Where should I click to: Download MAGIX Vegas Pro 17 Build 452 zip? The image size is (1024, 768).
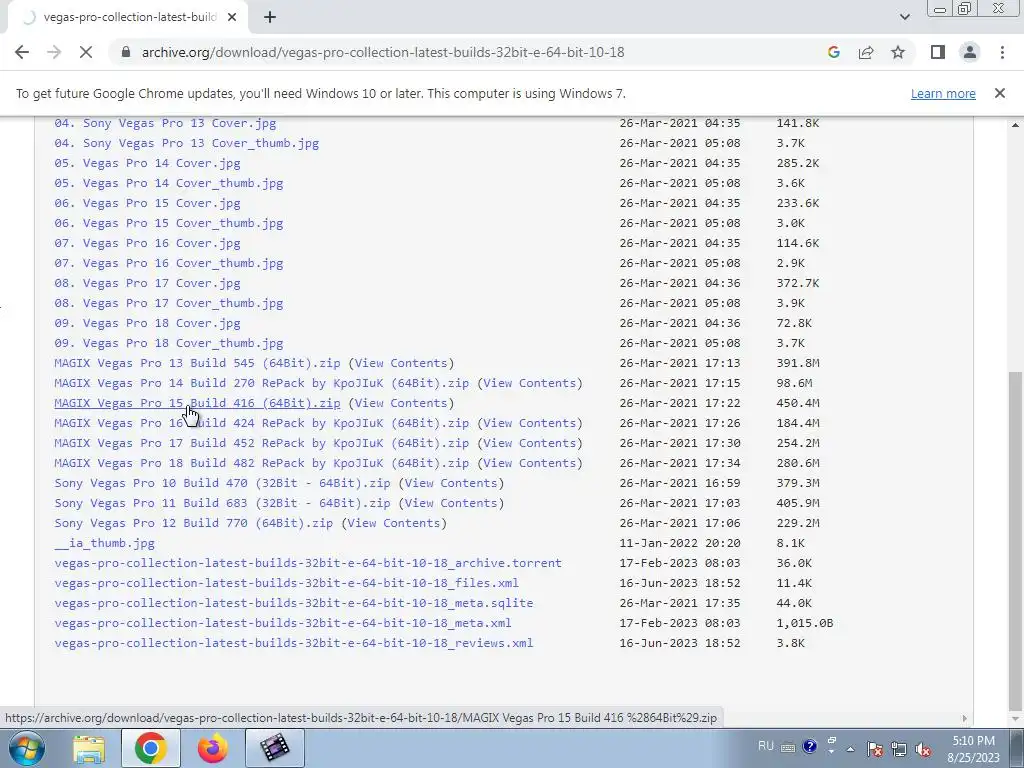pos(261,443)
